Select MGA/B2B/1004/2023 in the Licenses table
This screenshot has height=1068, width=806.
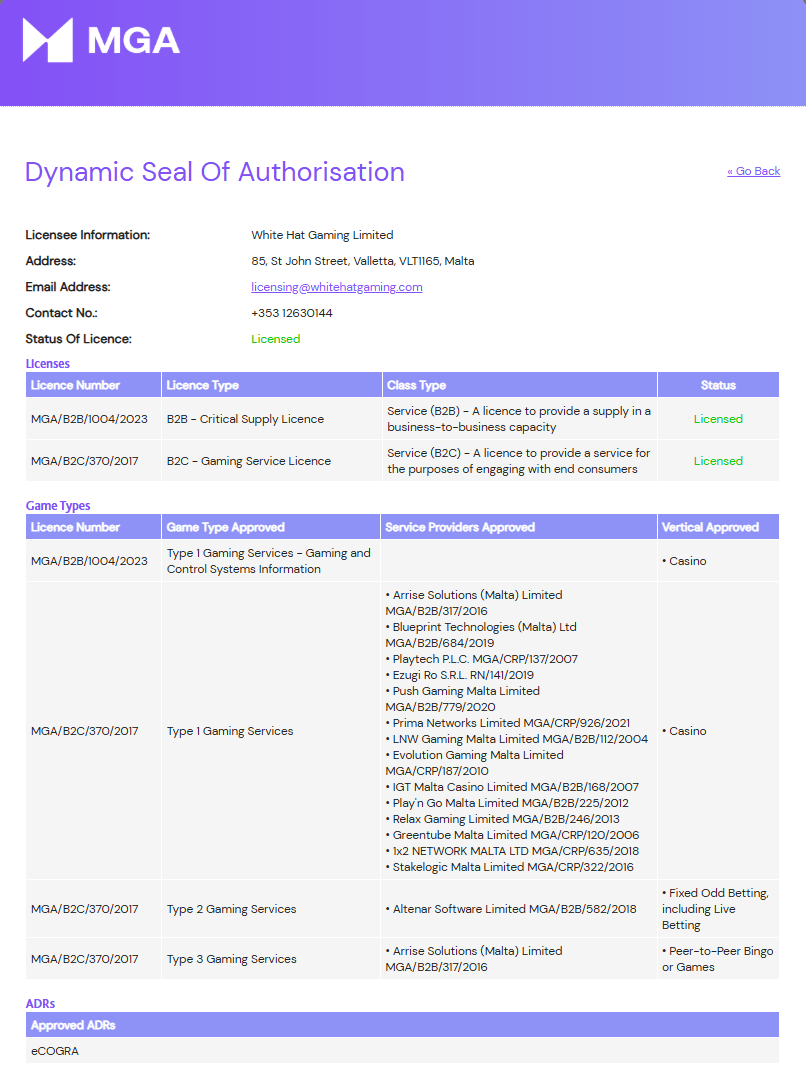(89, 419)
